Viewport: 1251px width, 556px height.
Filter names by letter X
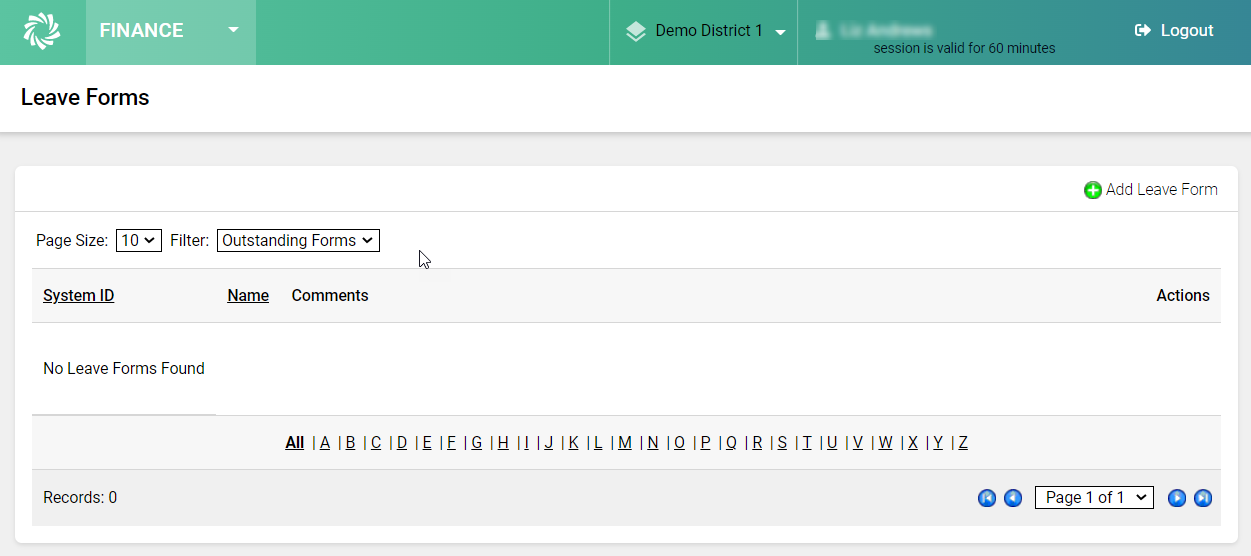(x=913, y=443)
